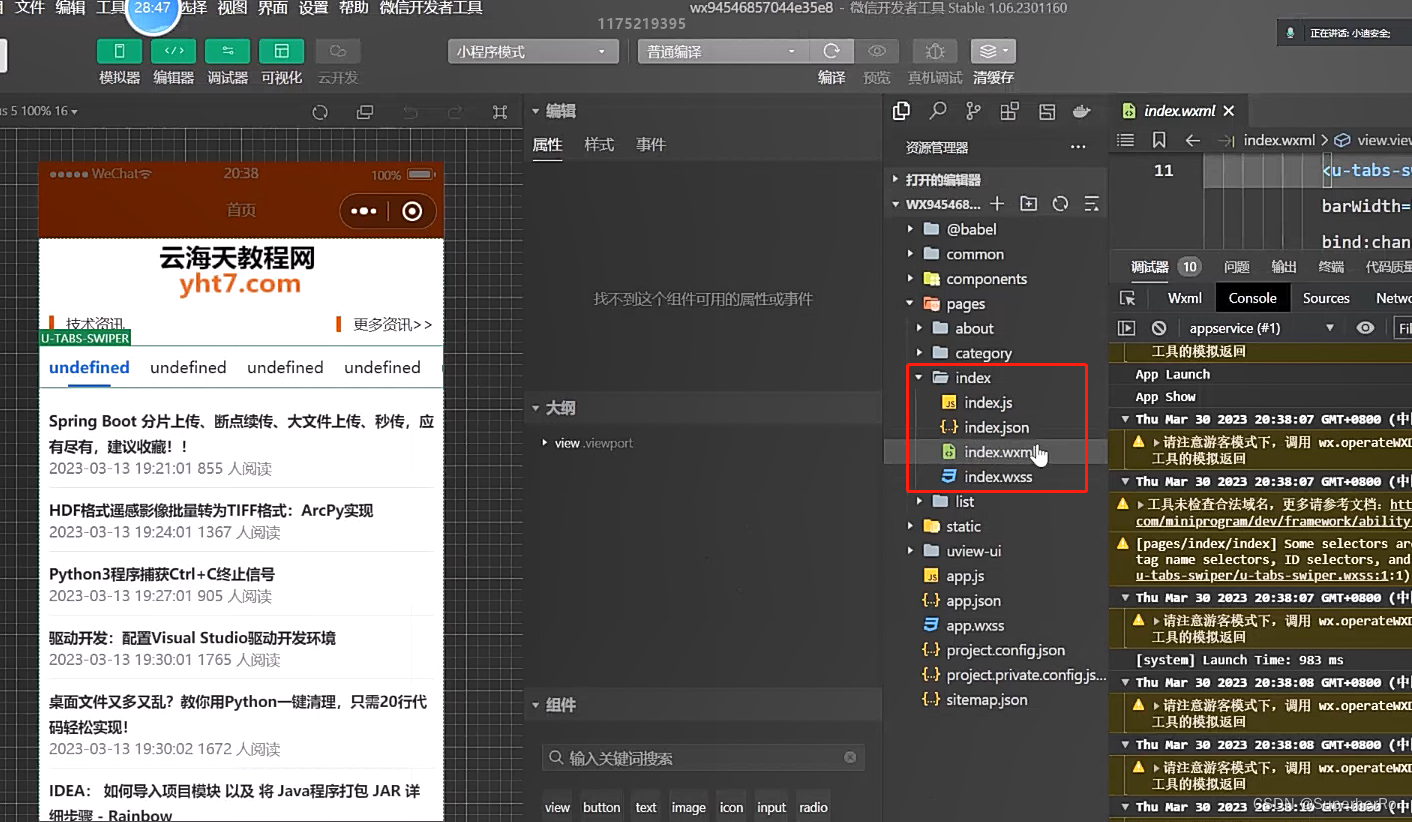
Task: Switch to the Console devtools tab
Action: click(1252, 298)
